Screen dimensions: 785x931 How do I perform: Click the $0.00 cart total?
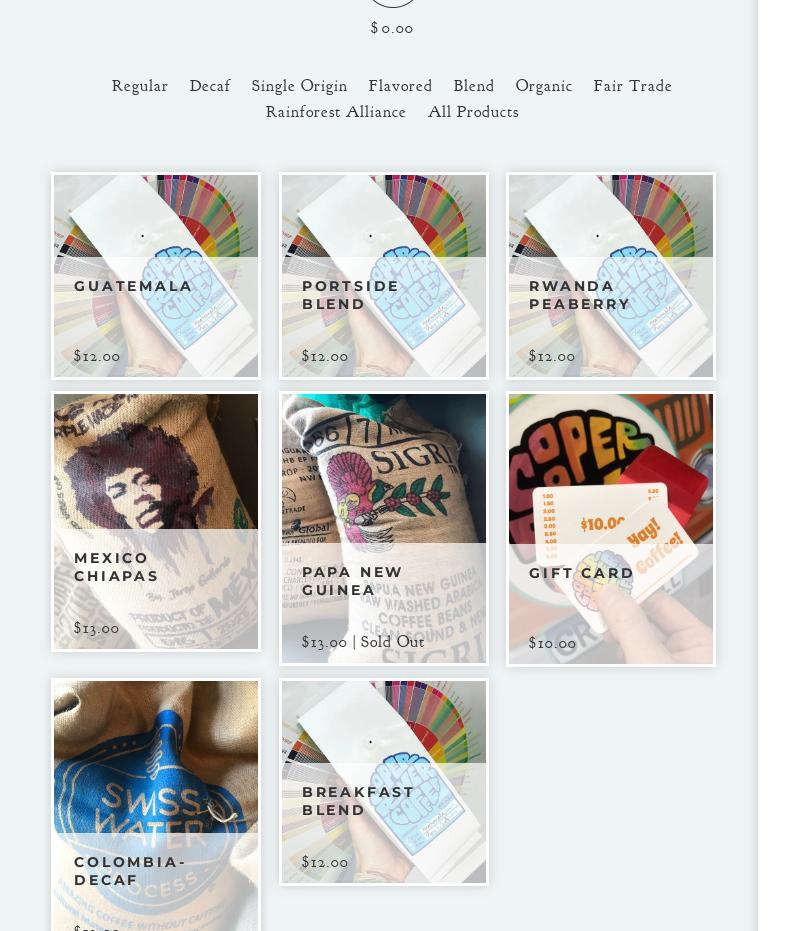point(392,28)
